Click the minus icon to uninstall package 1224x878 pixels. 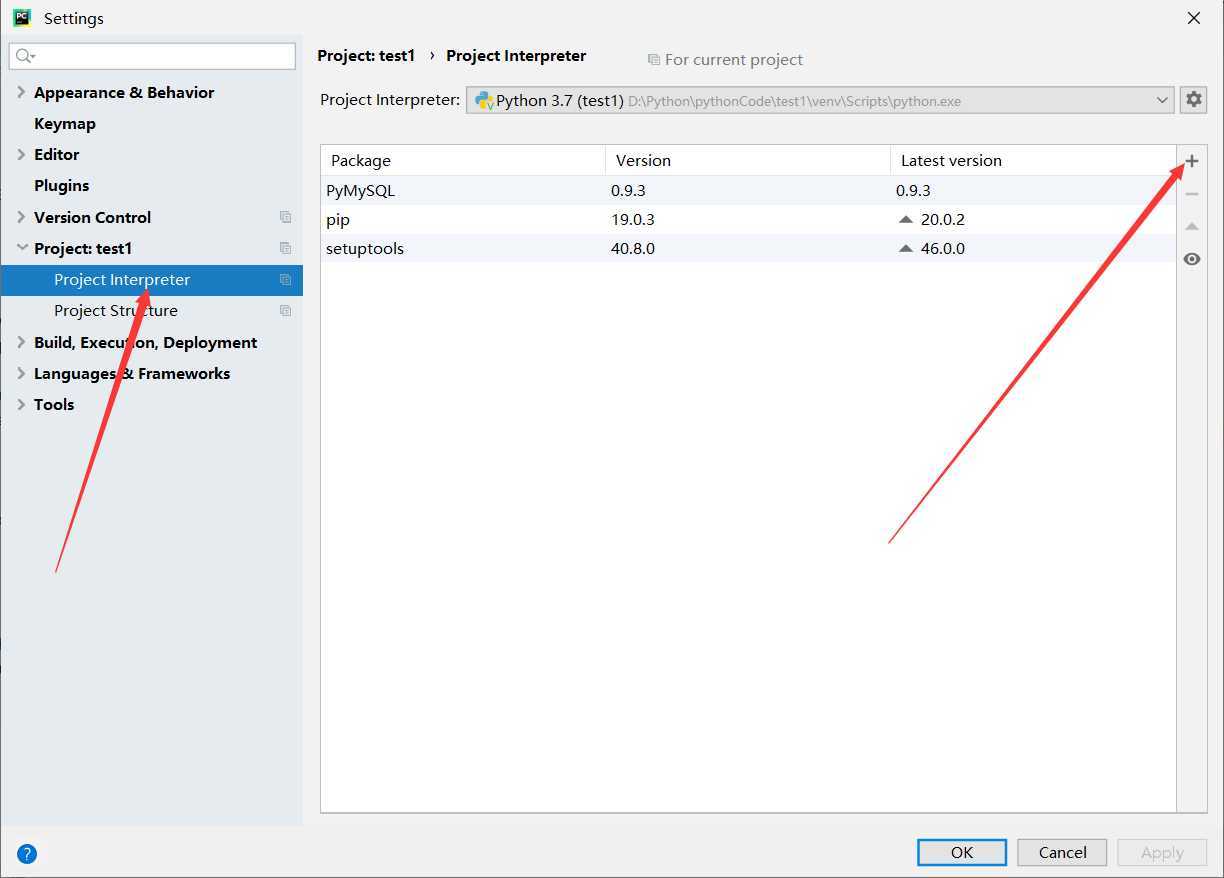(x=1192, y=194)
